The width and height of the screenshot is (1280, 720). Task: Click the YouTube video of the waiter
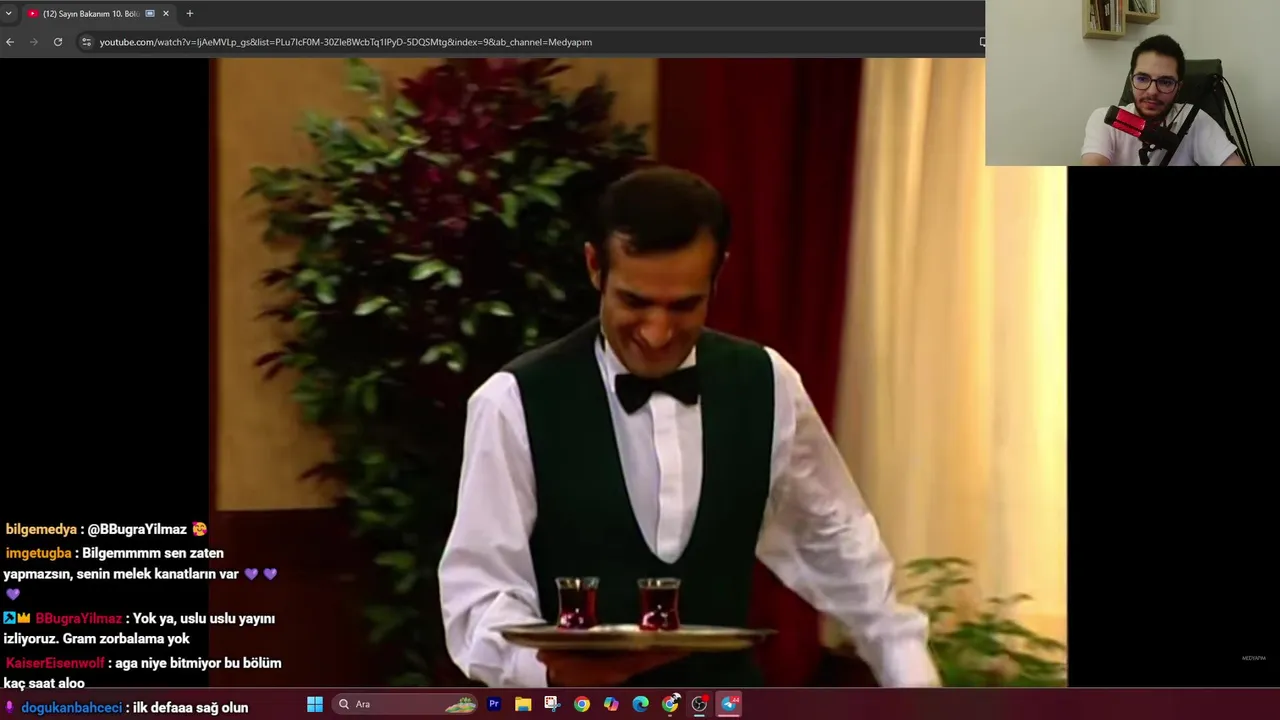coord(637,372)
